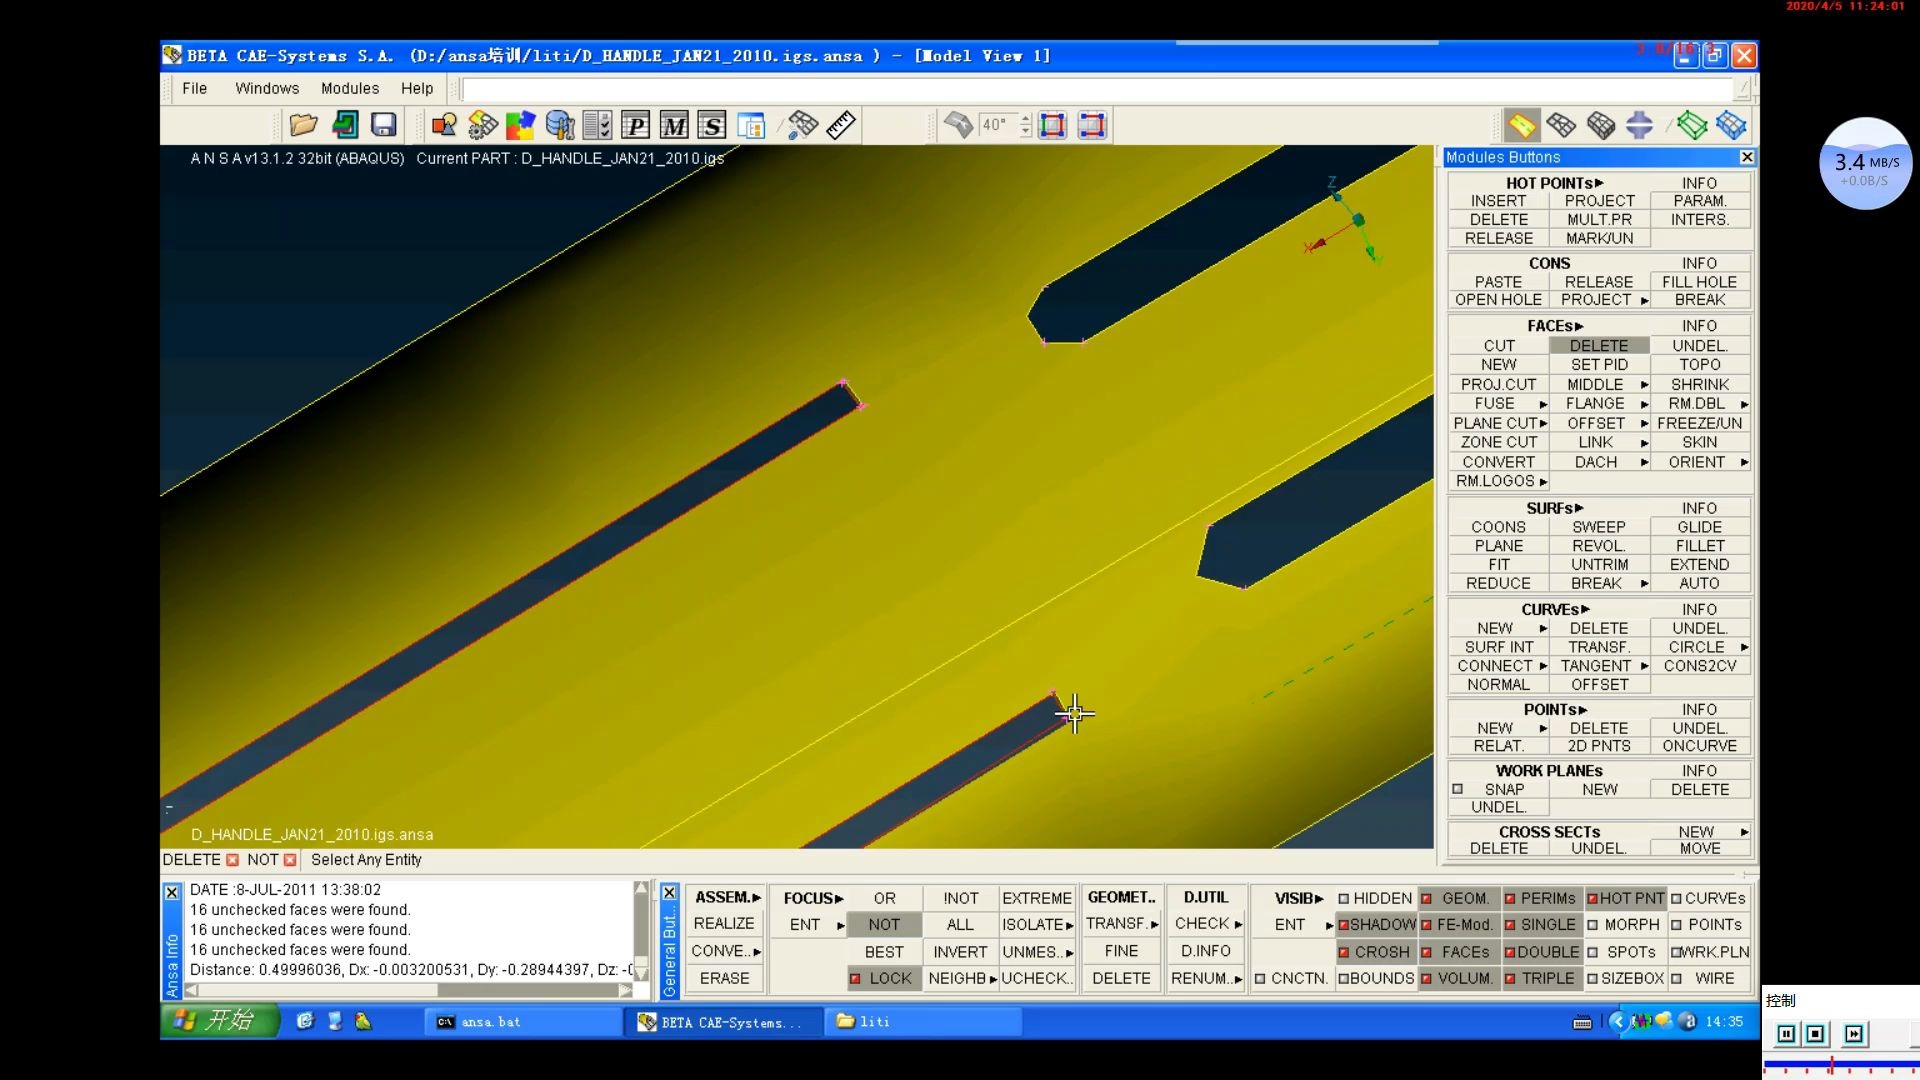Click the gear settings toolbar icon

[x=482, y=125]
